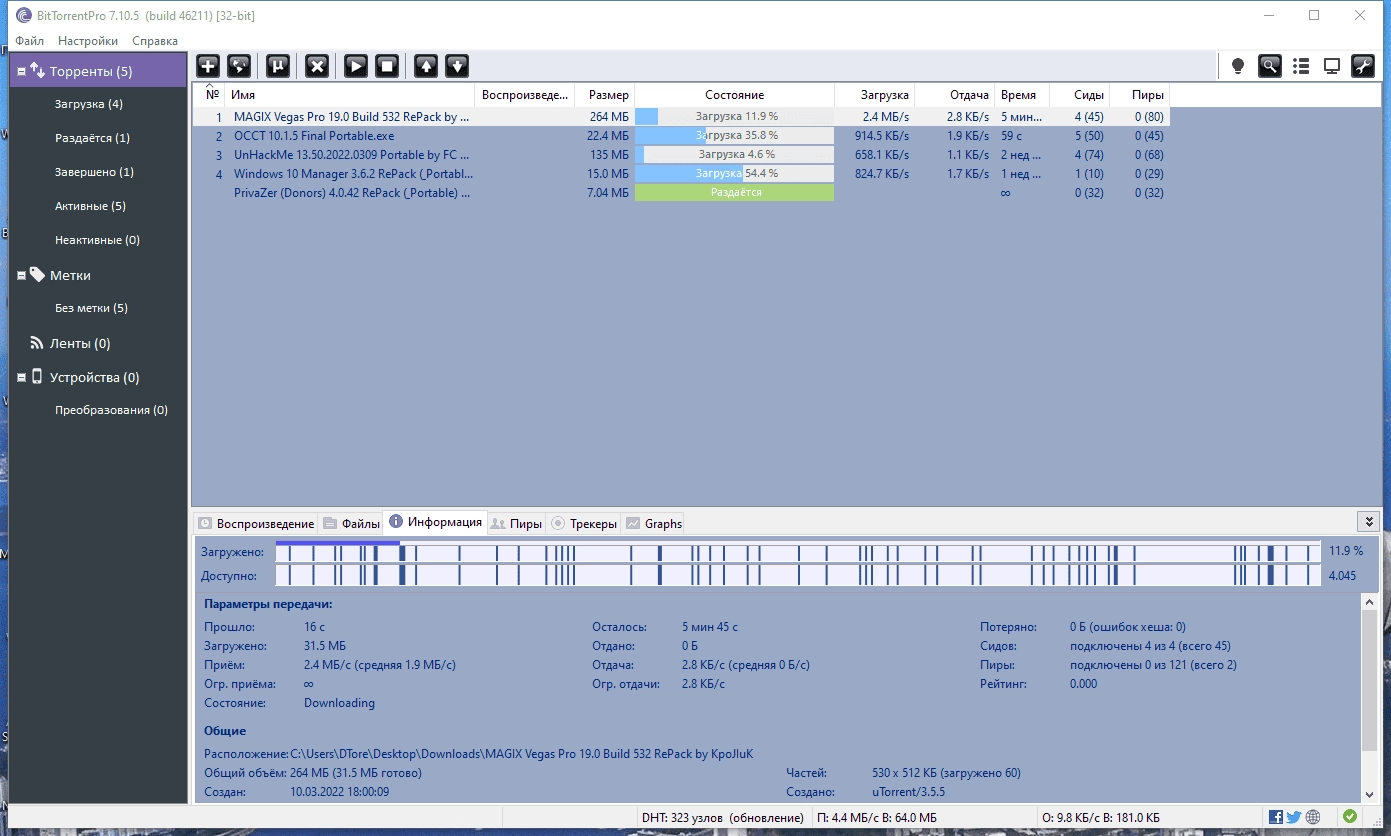Click the Add Torrent plus icon

tap(208, 66)
